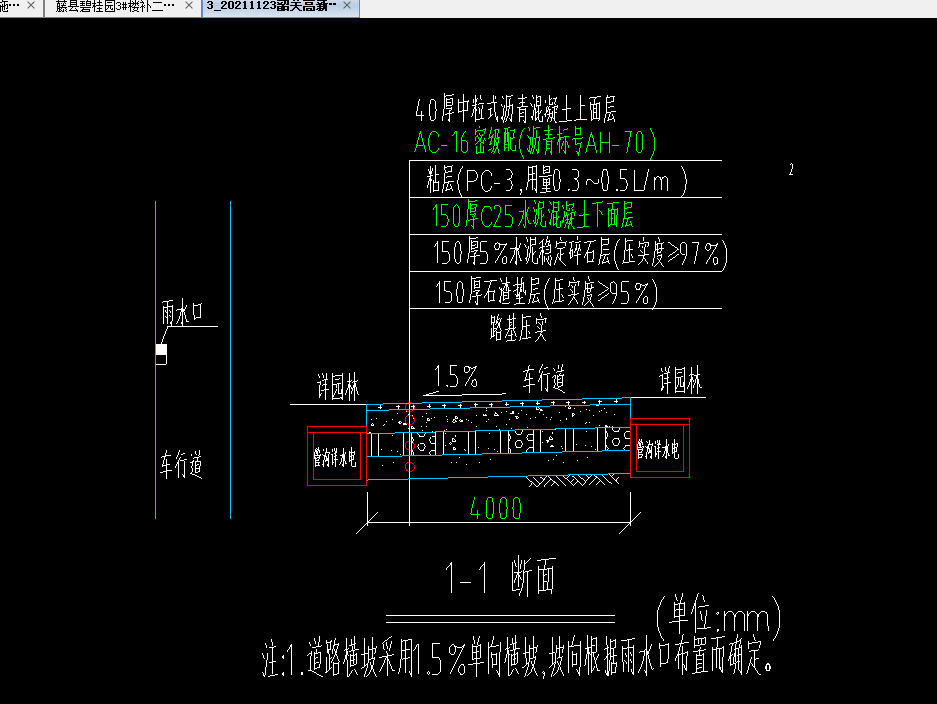Click the right 详园林 label
Screen dimensions: 937x704
point(680,381)
